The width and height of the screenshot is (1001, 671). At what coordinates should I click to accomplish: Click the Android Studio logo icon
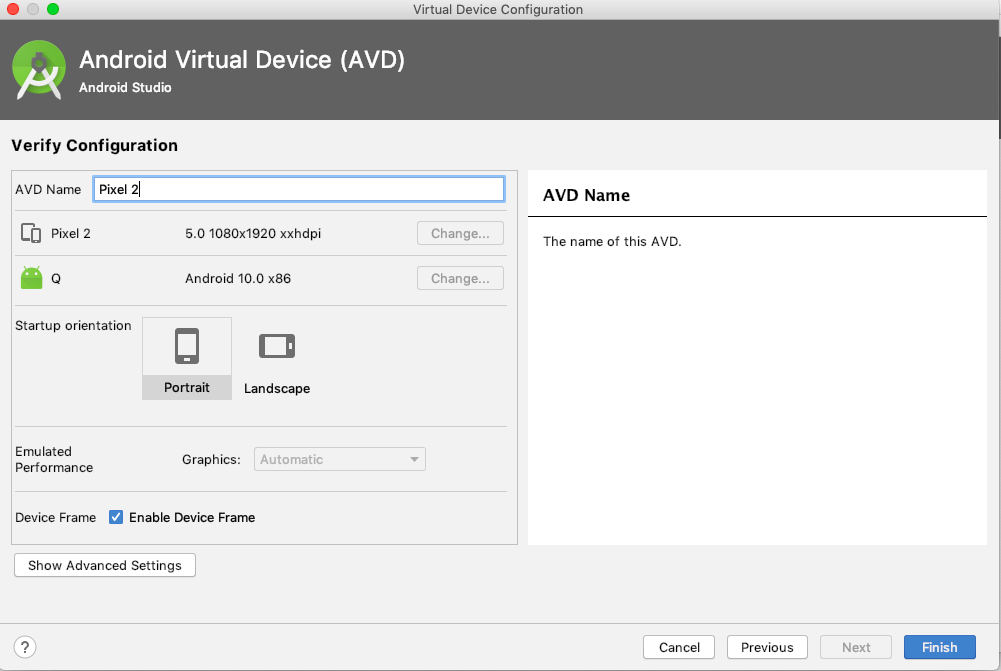click(x=39, y=70)
